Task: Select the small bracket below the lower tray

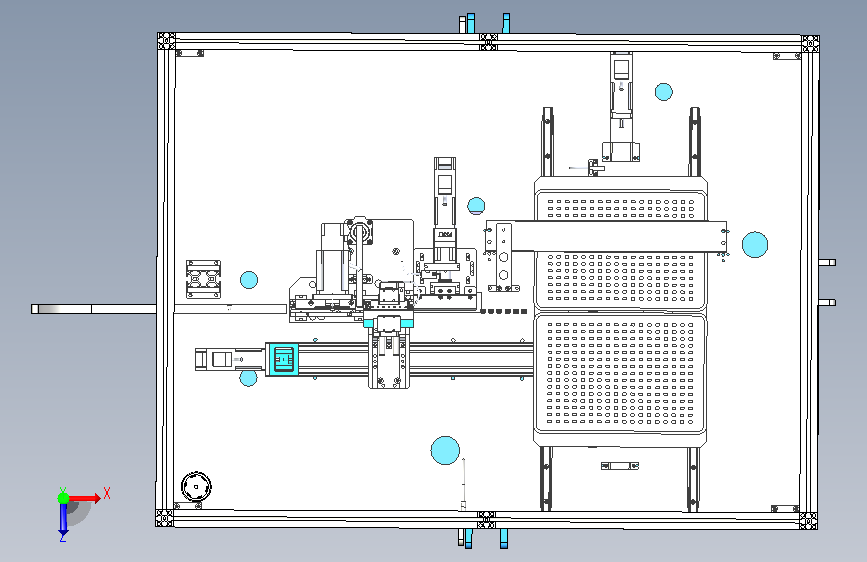Action: point(620,466)
